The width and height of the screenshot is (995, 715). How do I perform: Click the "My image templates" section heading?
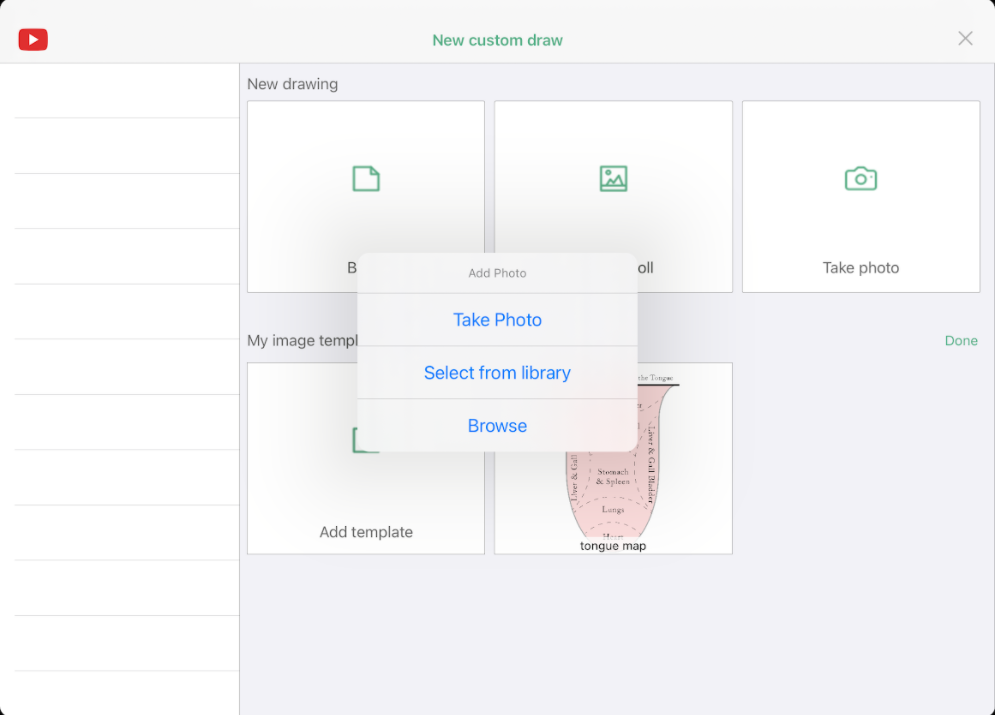302,340
